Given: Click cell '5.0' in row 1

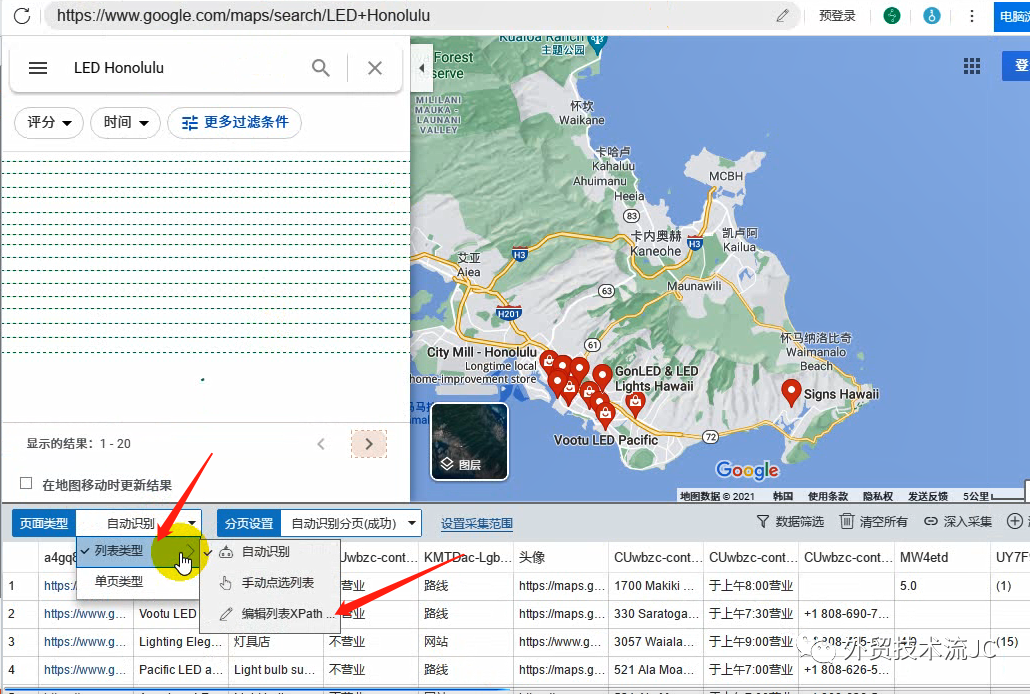Looking at the screenshot, I should (942, 586).
